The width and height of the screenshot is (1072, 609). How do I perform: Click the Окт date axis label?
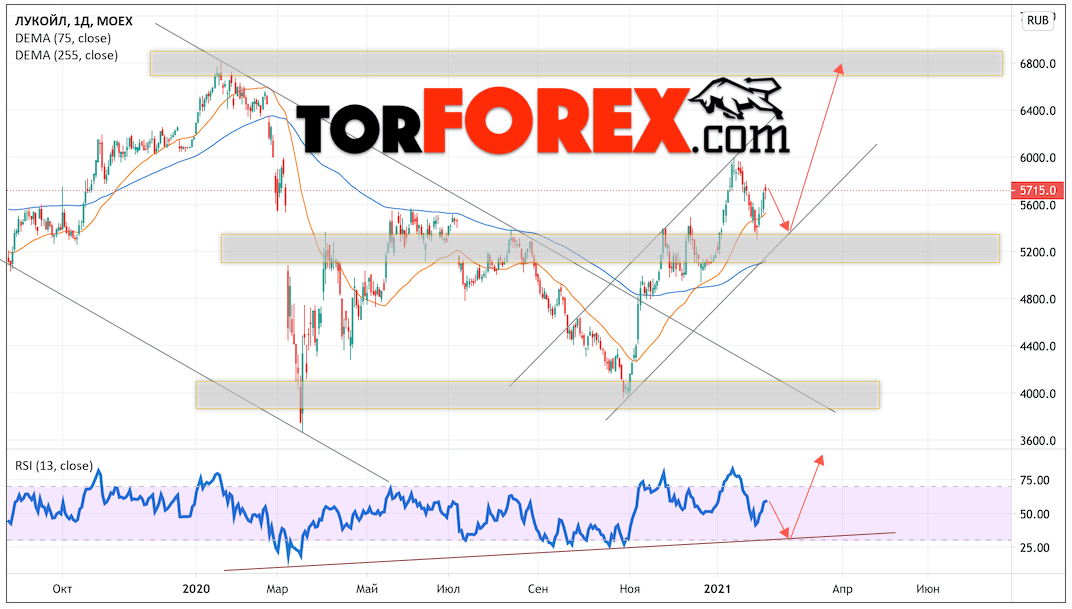point(62,588)
